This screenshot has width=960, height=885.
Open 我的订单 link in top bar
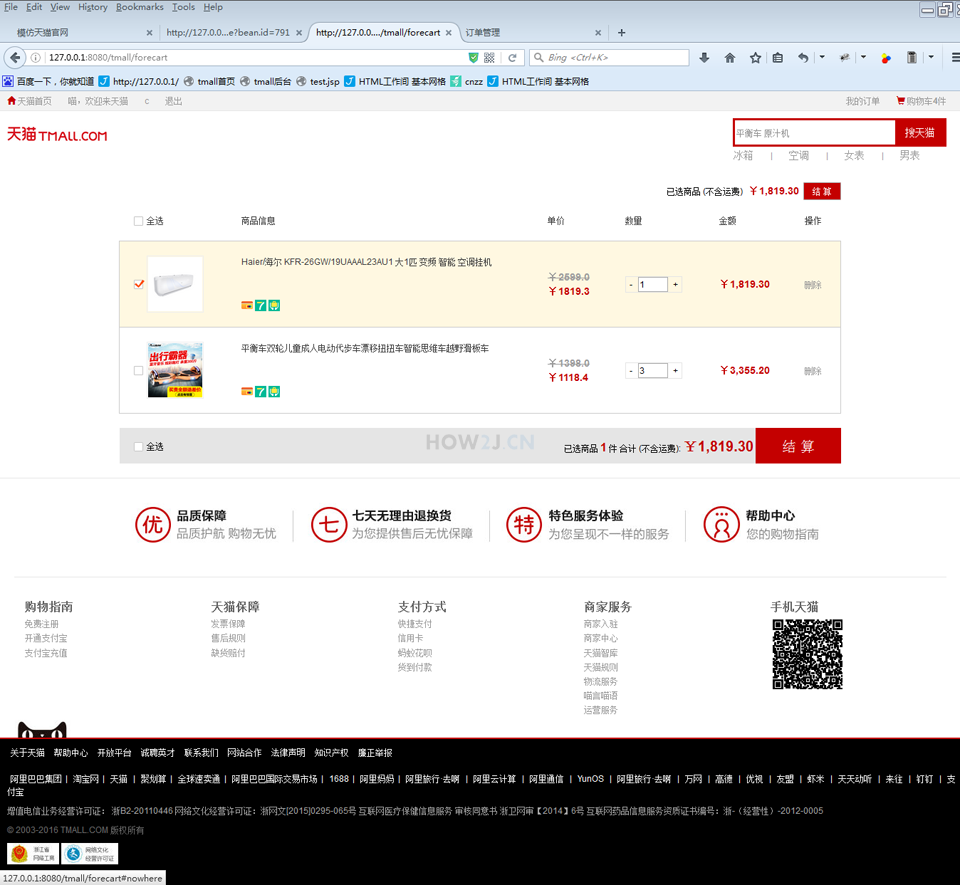pos(862,101)
